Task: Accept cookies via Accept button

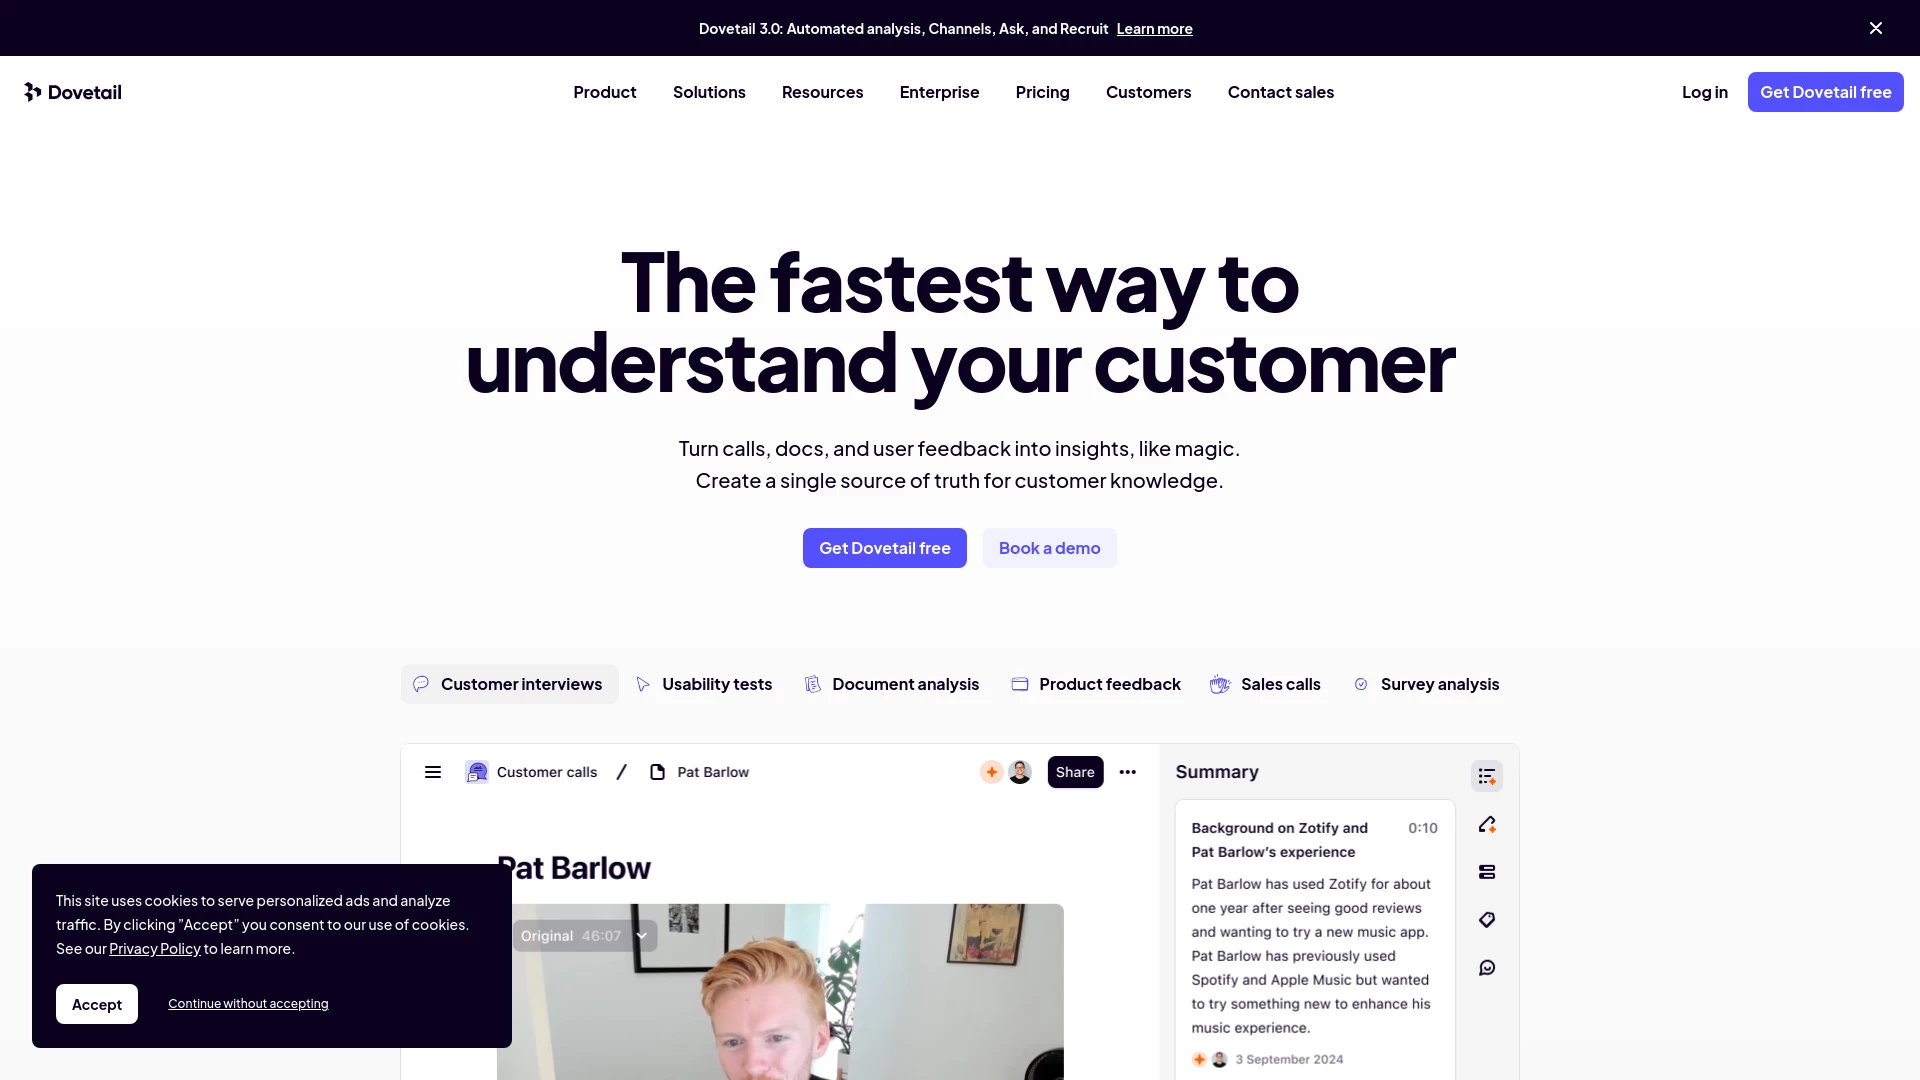Action: (96, 1004)
